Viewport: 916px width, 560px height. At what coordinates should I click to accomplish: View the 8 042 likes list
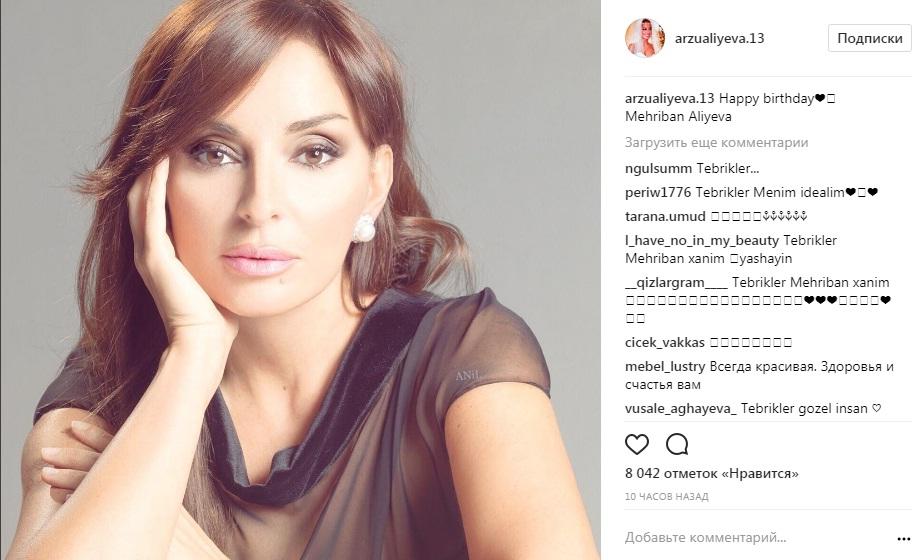(x=712, y=473)
